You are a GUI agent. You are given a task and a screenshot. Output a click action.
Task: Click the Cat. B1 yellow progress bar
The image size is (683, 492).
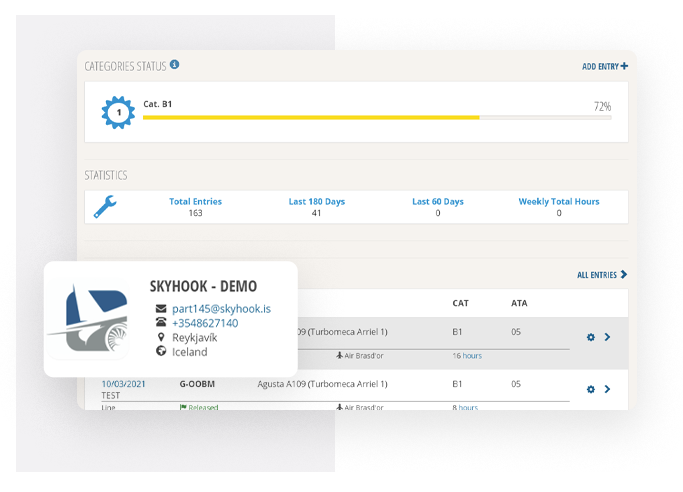click(311, 117)
